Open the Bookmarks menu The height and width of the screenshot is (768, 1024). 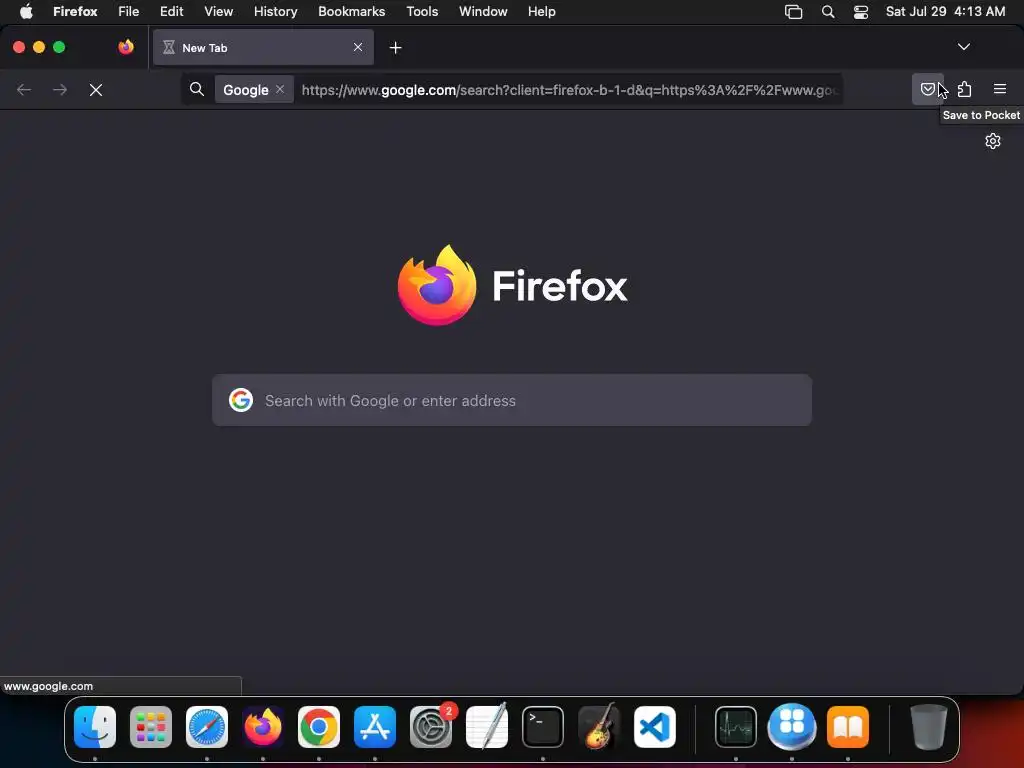coord(351,12)
